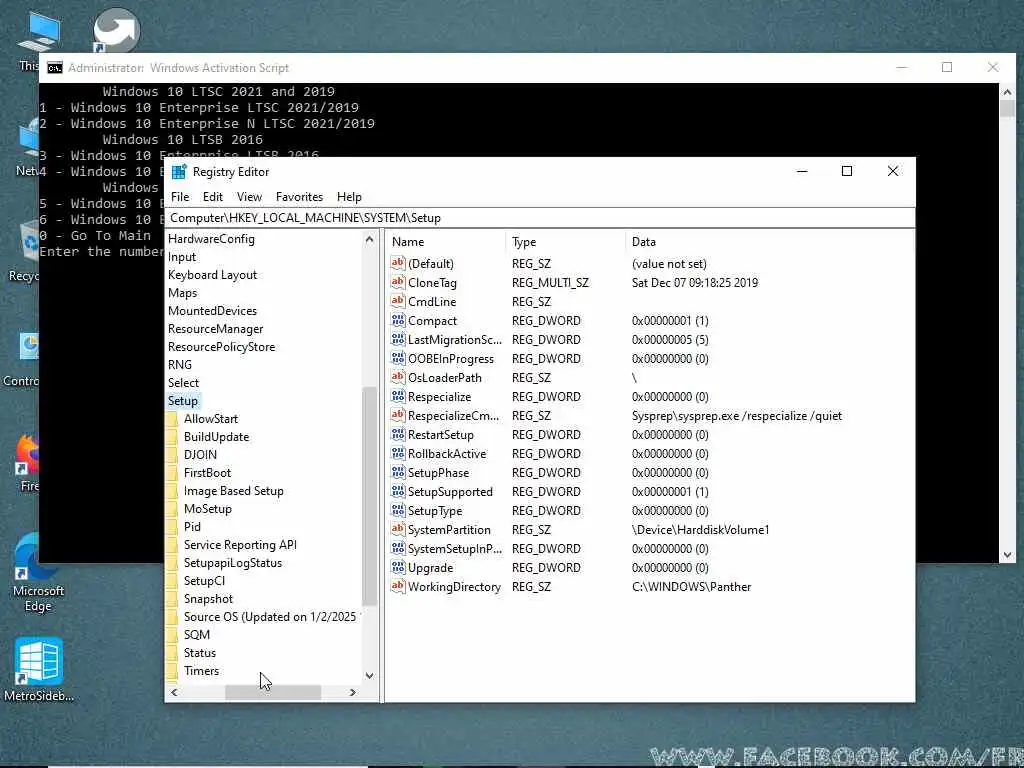Select the Setup key in tree
The width and height of the screenshot is (1024, 768).
[182, 401]
